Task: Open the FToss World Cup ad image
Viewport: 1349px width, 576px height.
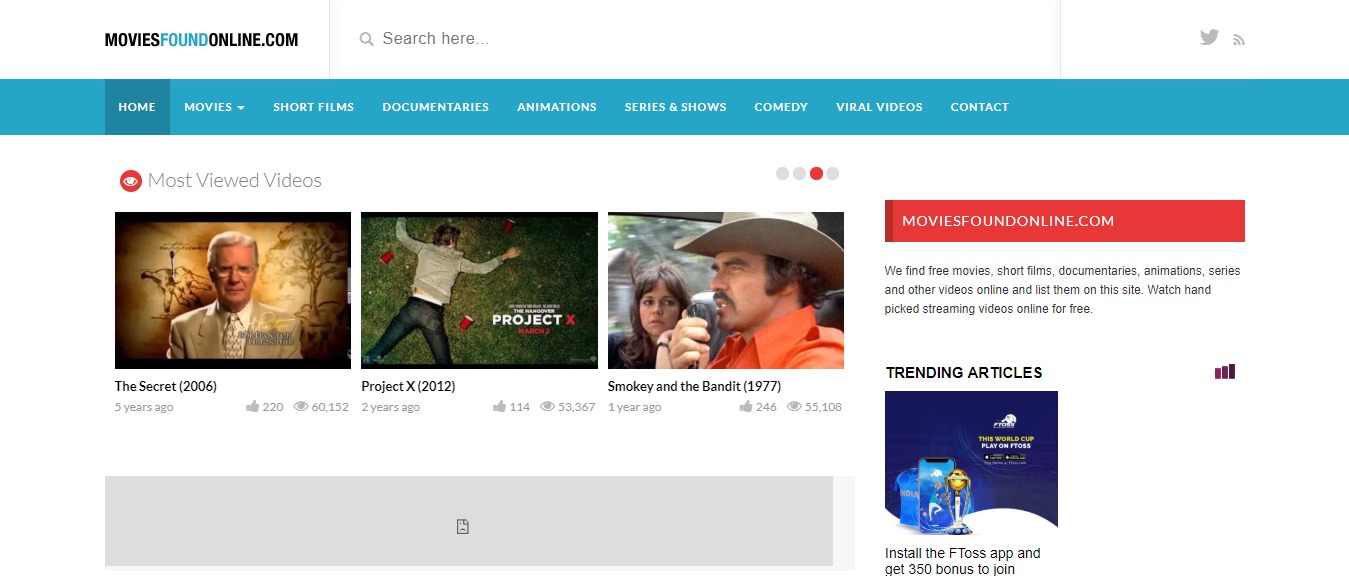Action: pyautogui.click(x=971, y=464)
